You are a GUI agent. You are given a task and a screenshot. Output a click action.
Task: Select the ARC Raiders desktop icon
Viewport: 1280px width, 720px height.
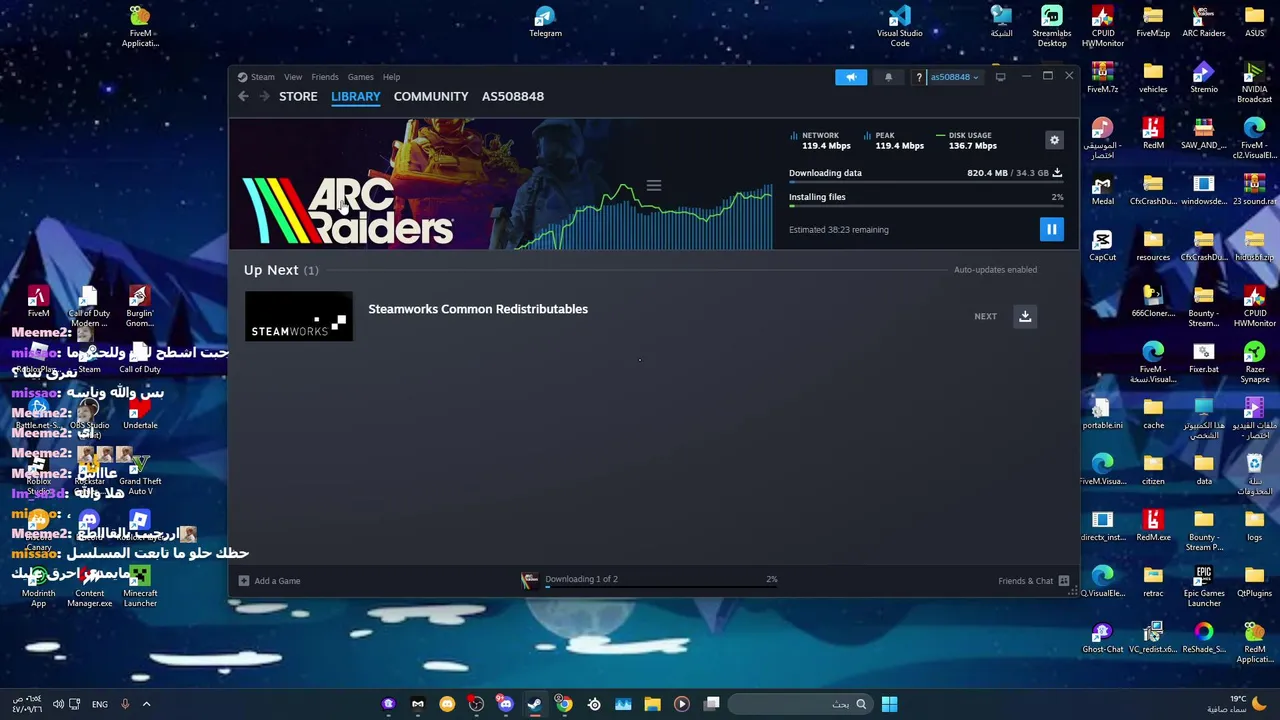click(x=1204, y=22)
